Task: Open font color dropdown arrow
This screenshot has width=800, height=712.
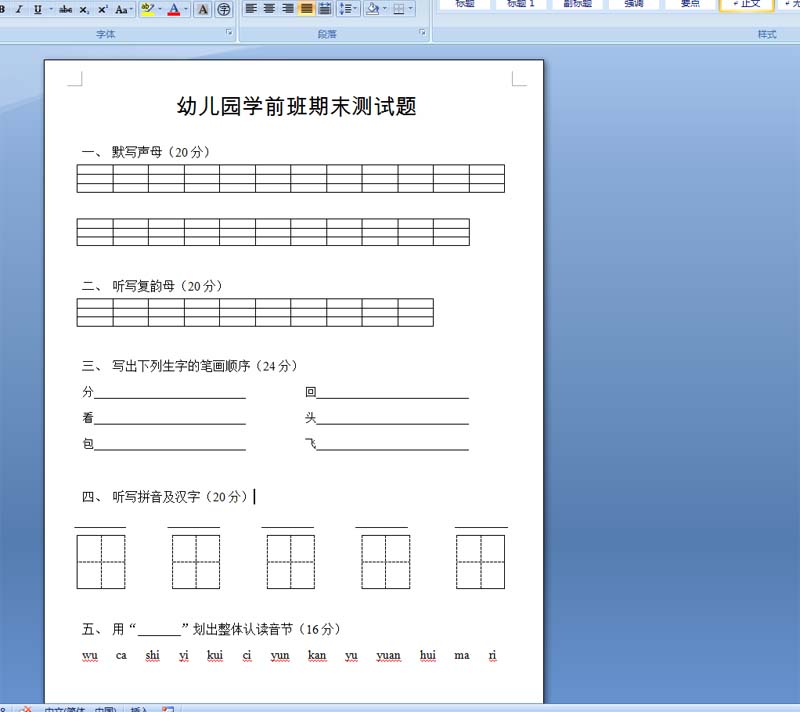Action: [x=186, y=9]
